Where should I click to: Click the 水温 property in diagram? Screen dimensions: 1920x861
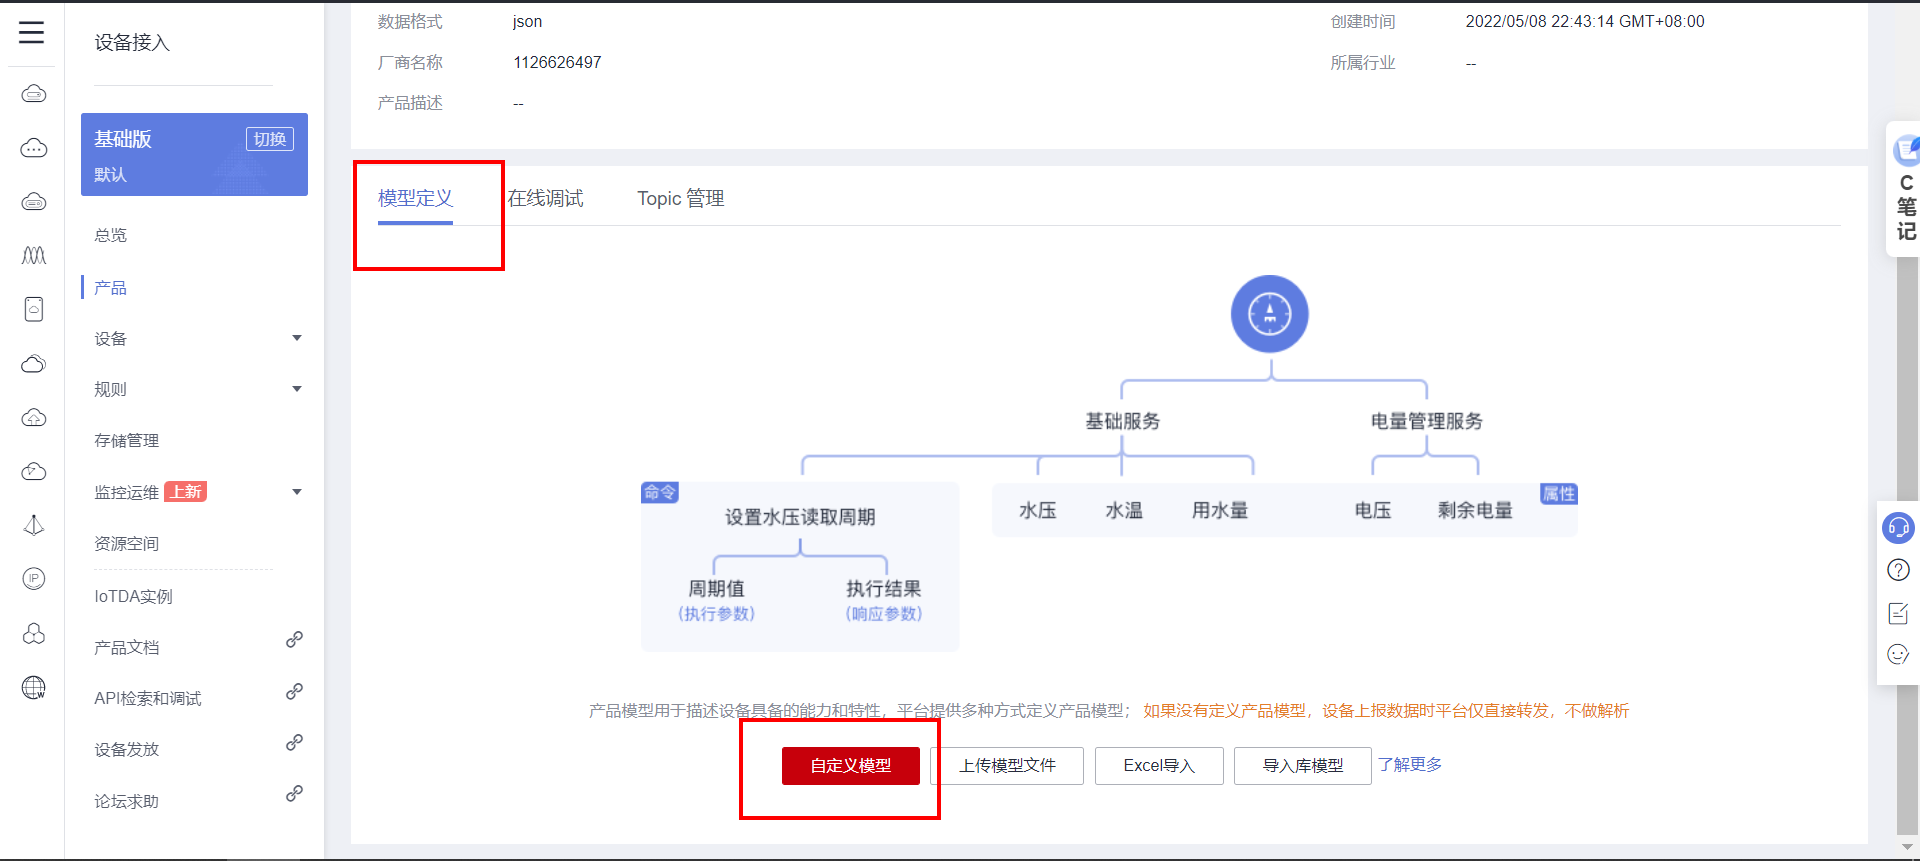(x=1124, y=511)
